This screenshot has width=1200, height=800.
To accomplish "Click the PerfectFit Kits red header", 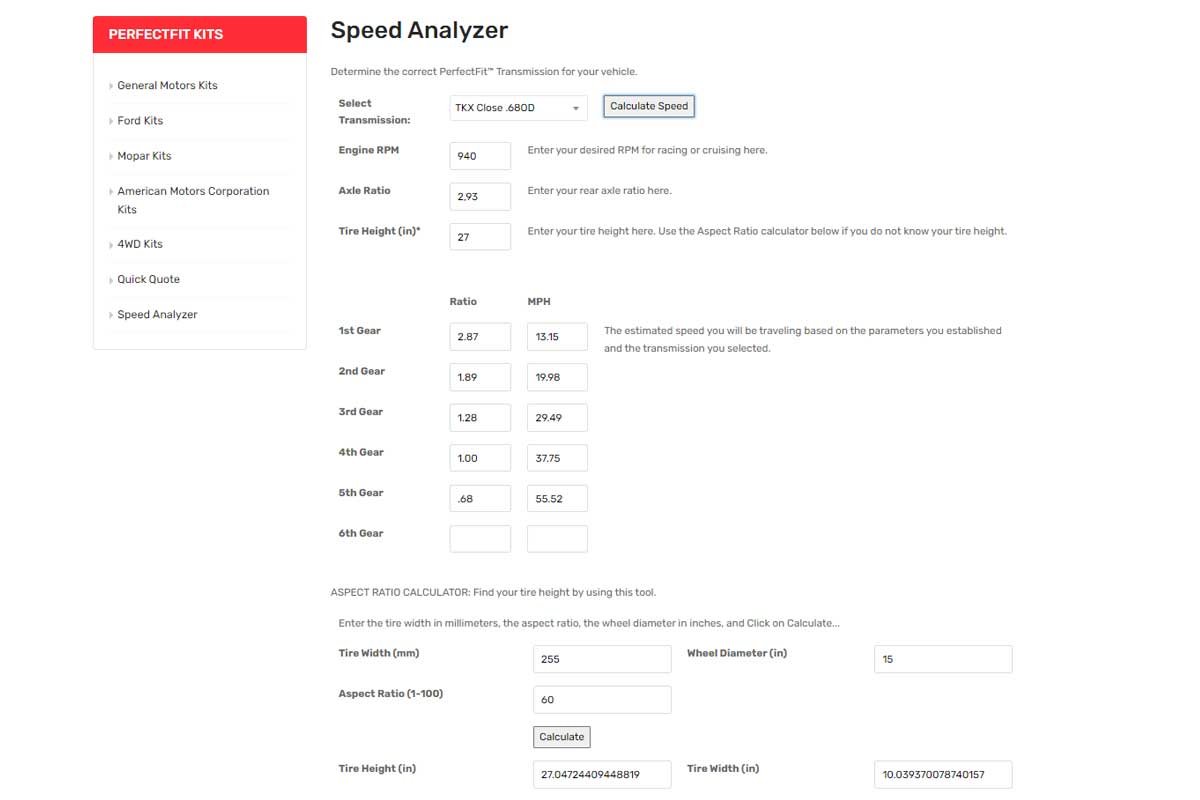I will 200,34.
